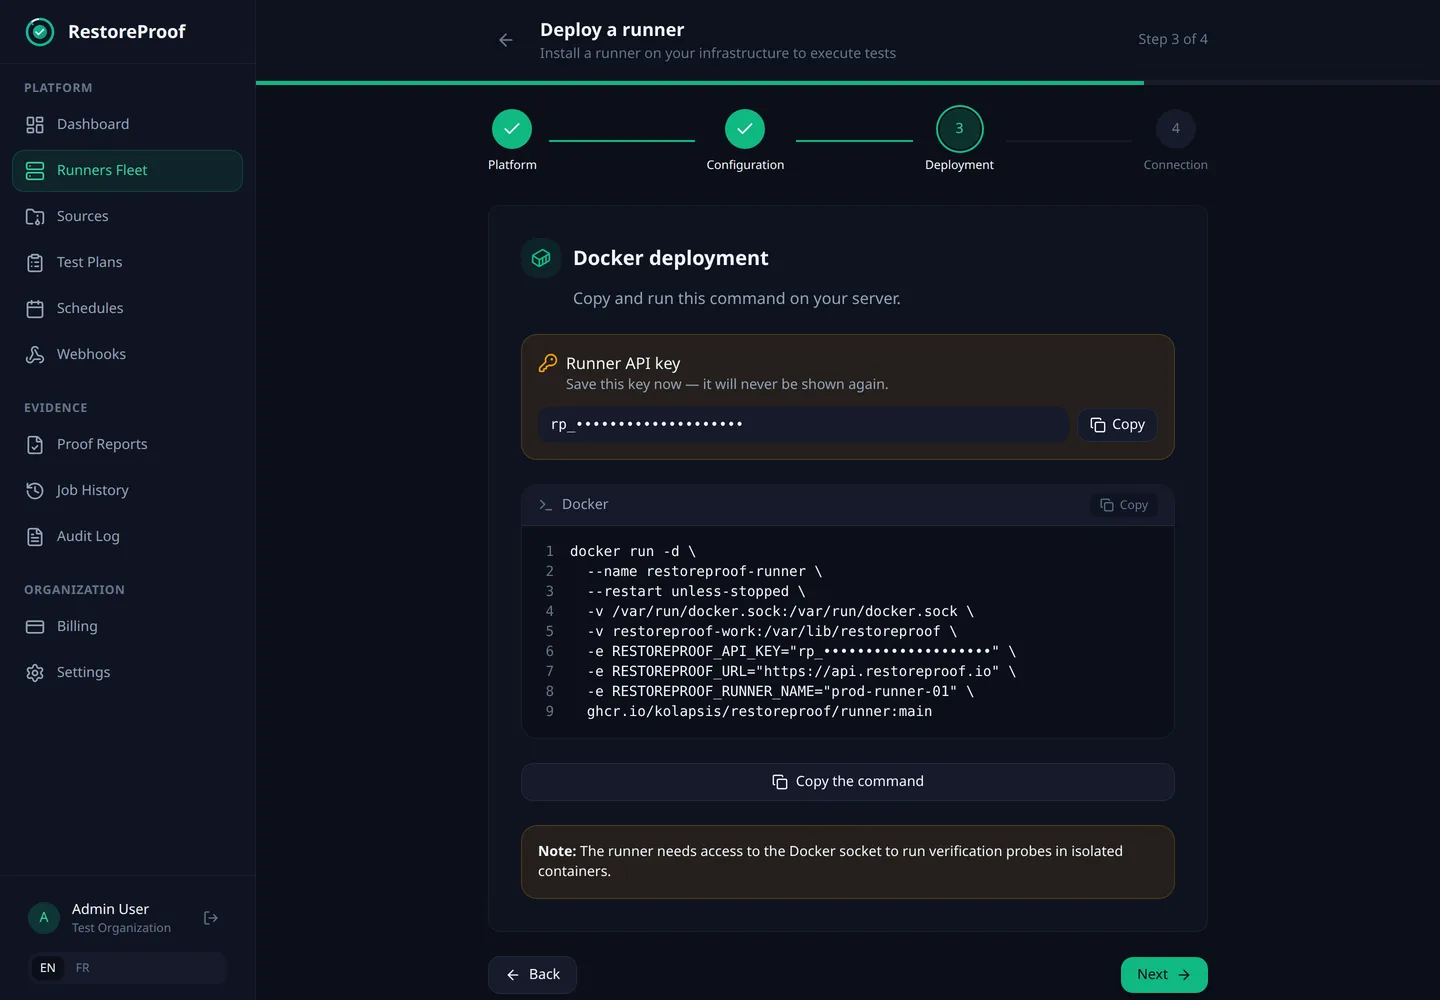
Task: Click the Docker deployment box icon
Action: pyautogui.click(x=541, y=258)
